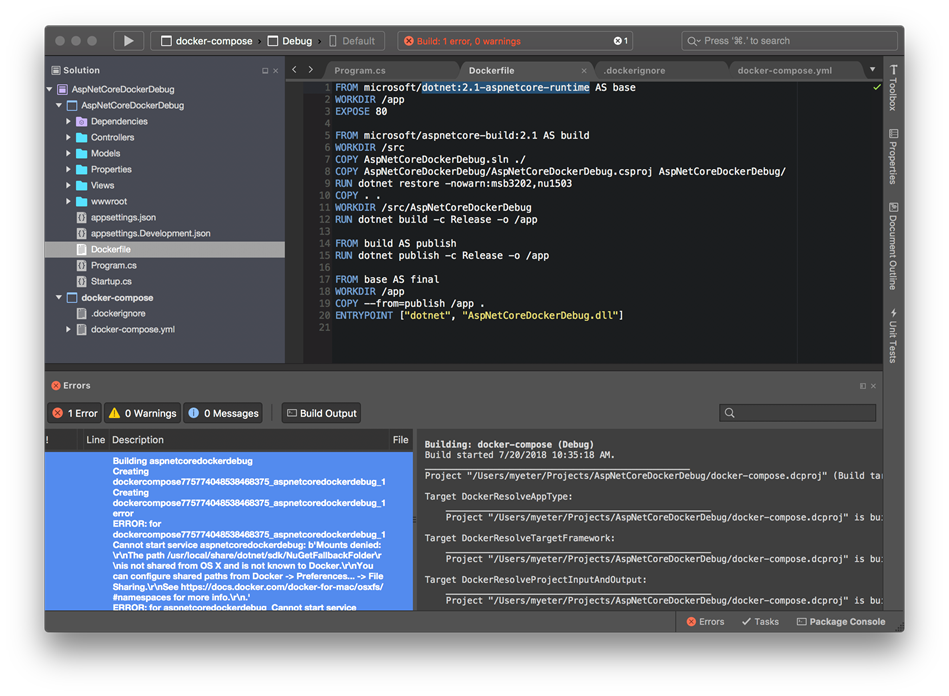949x696 pixels.
Task: Open the Unit Tests side pad
Action: coord(893,335)
